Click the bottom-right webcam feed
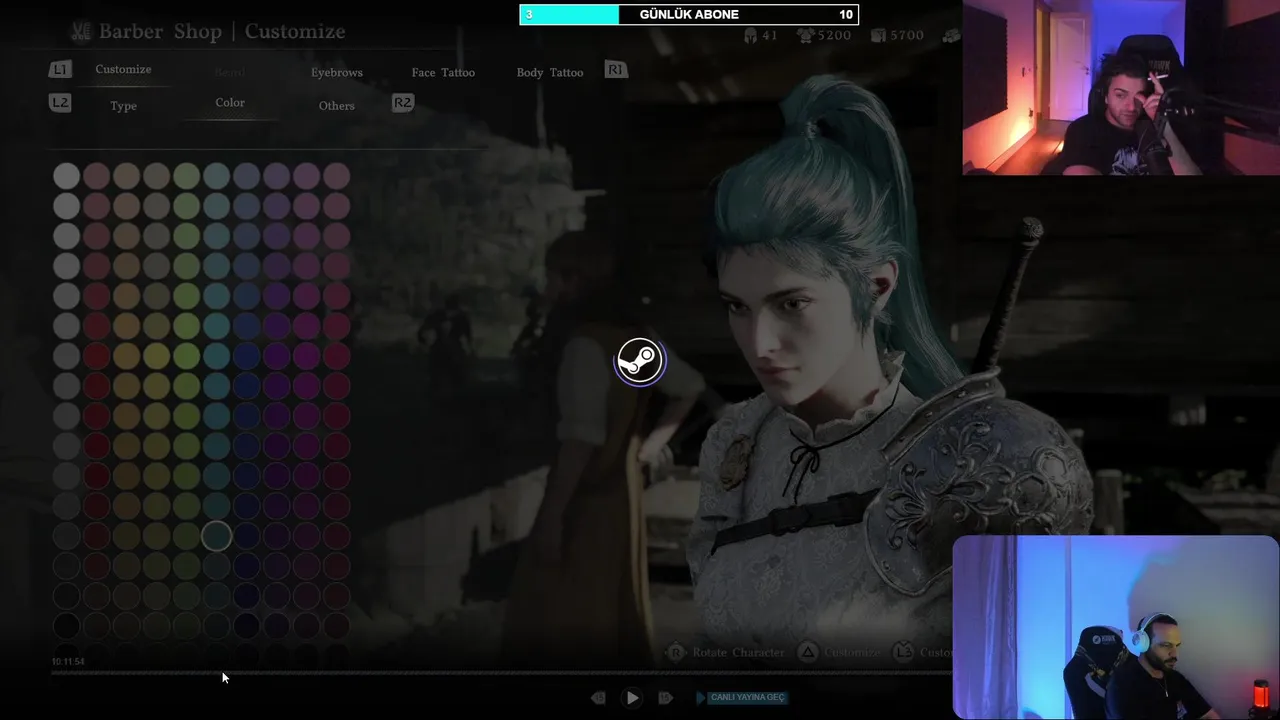Screen dimensions: 1280x720 1116,627
